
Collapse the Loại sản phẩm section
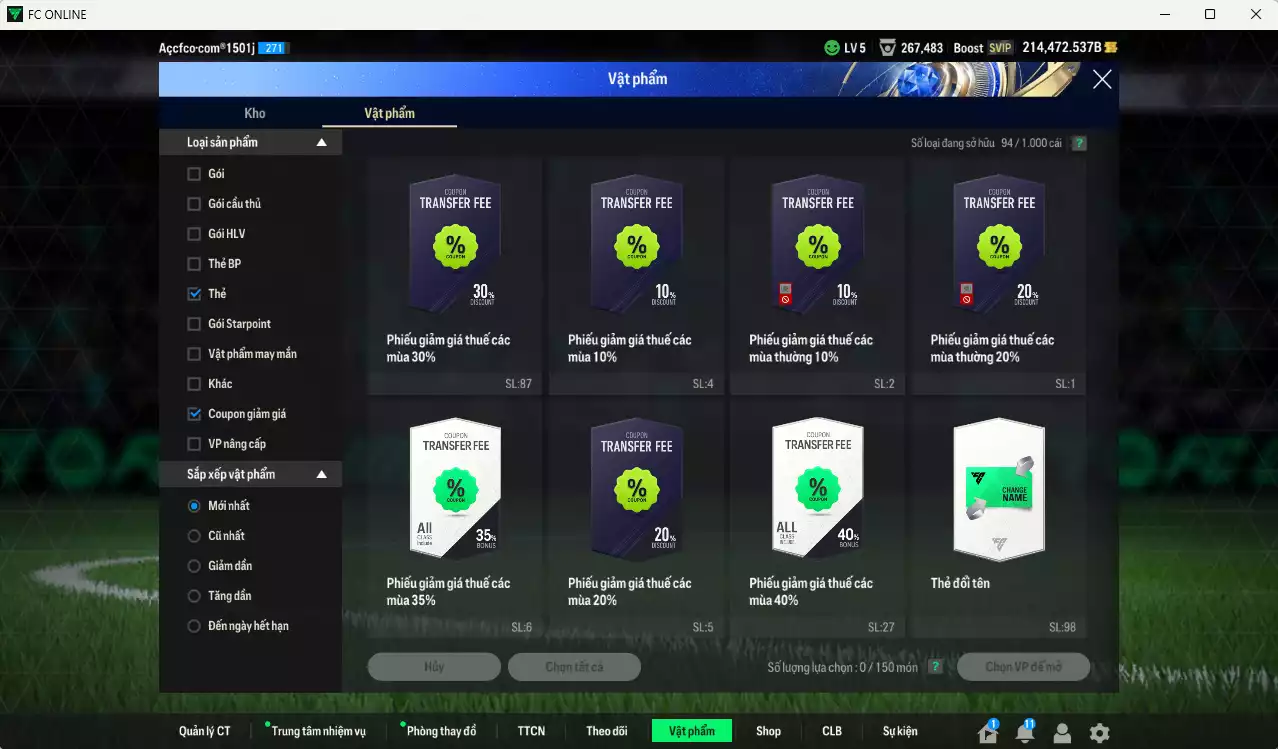point(321,142)
